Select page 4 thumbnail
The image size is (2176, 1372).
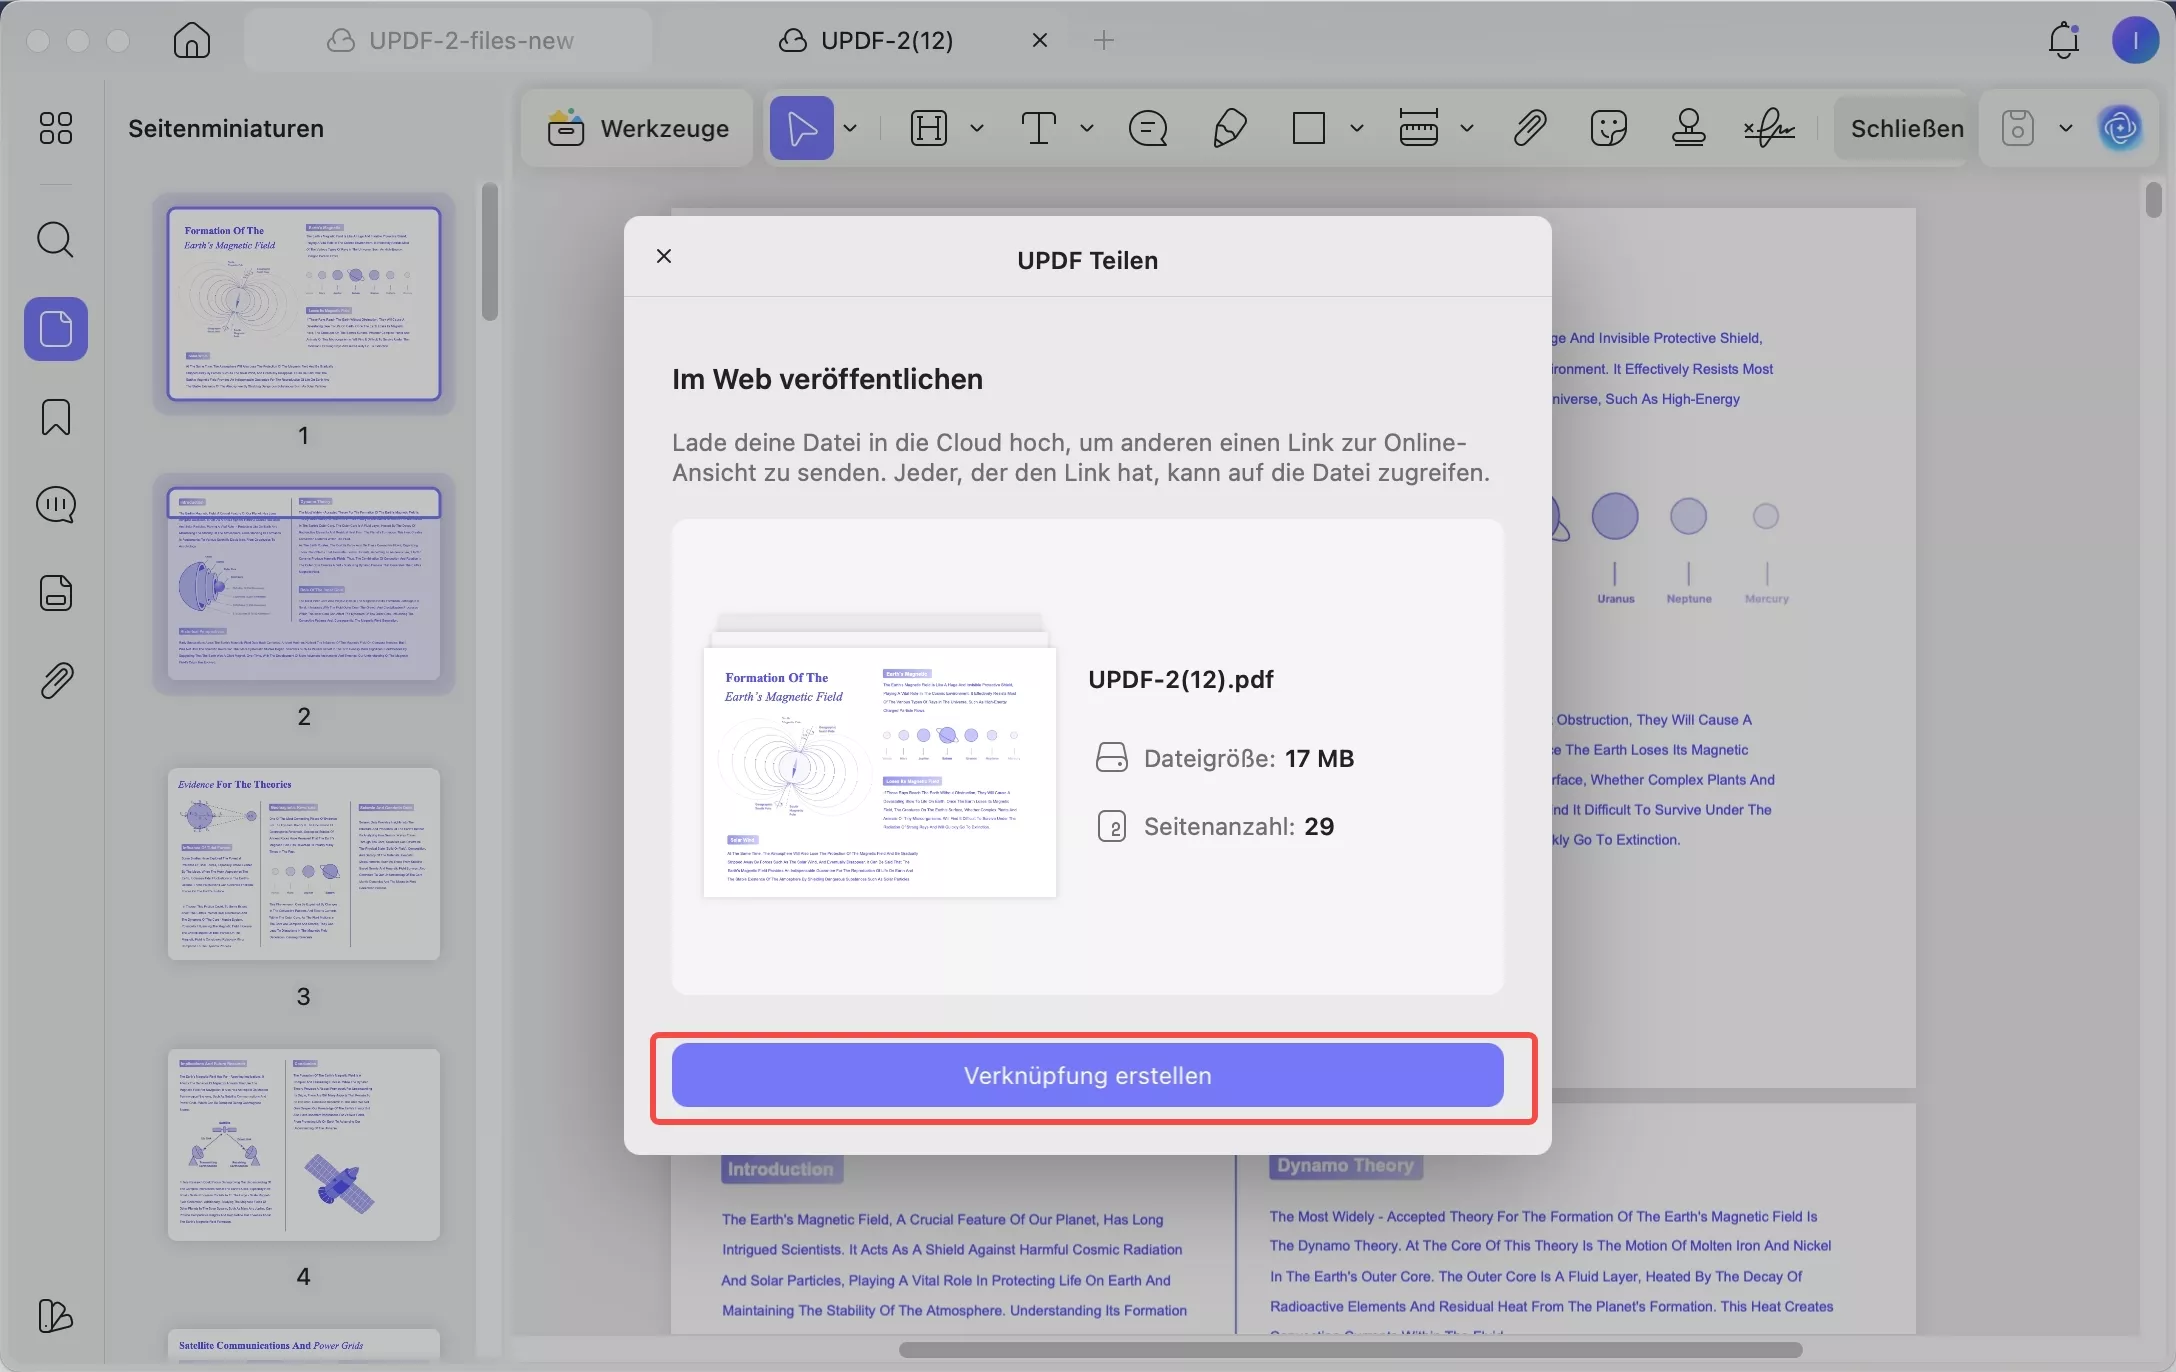(x=304, y=1144)
